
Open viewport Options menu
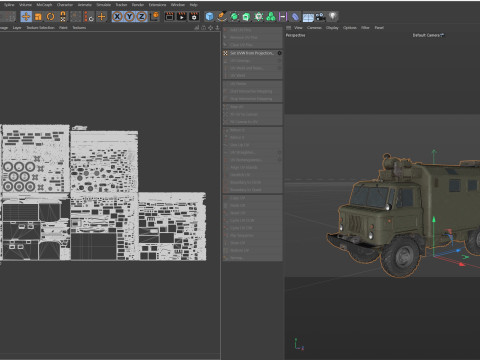coord(350,28)
